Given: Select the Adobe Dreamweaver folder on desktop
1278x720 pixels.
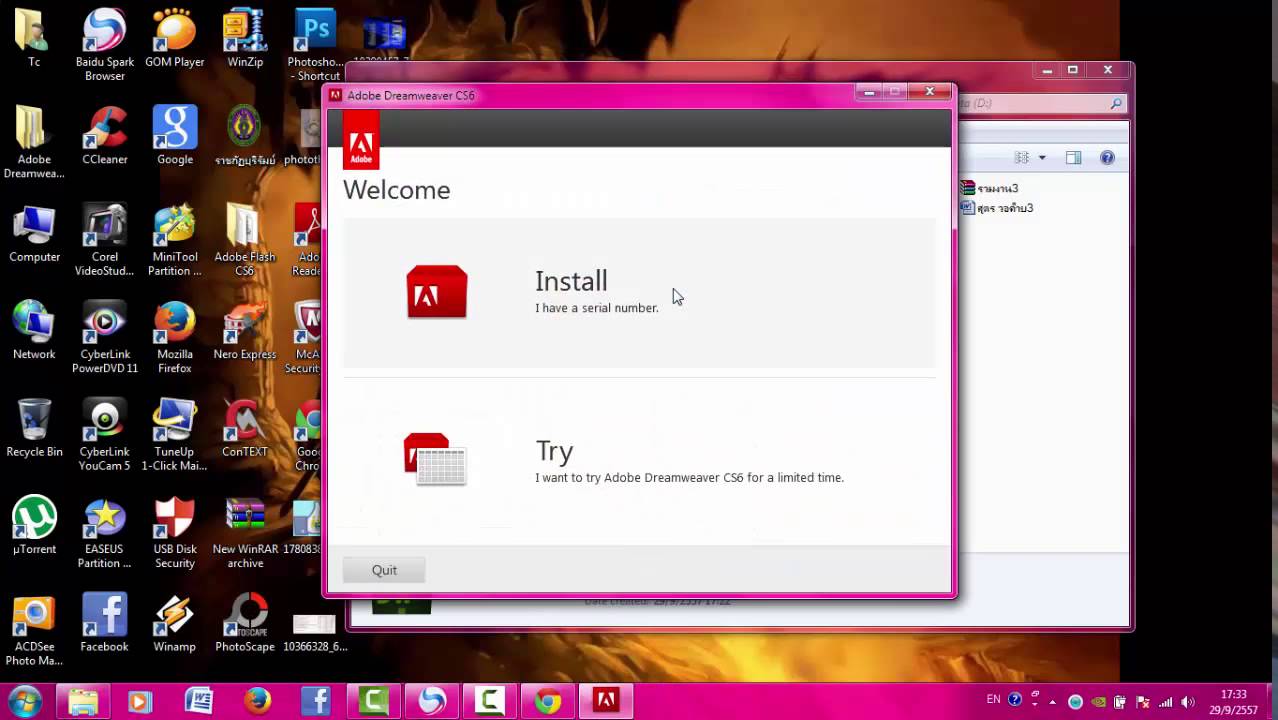Looking at the screenshot, I should point(34,142).
